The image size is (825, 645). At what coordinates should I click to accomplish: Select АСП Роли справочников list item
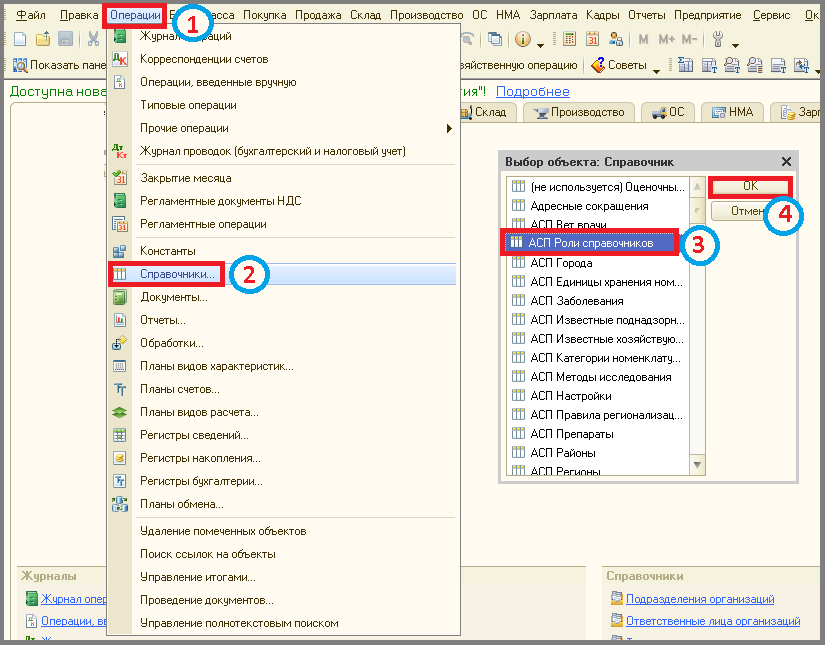tap(590, 243)
